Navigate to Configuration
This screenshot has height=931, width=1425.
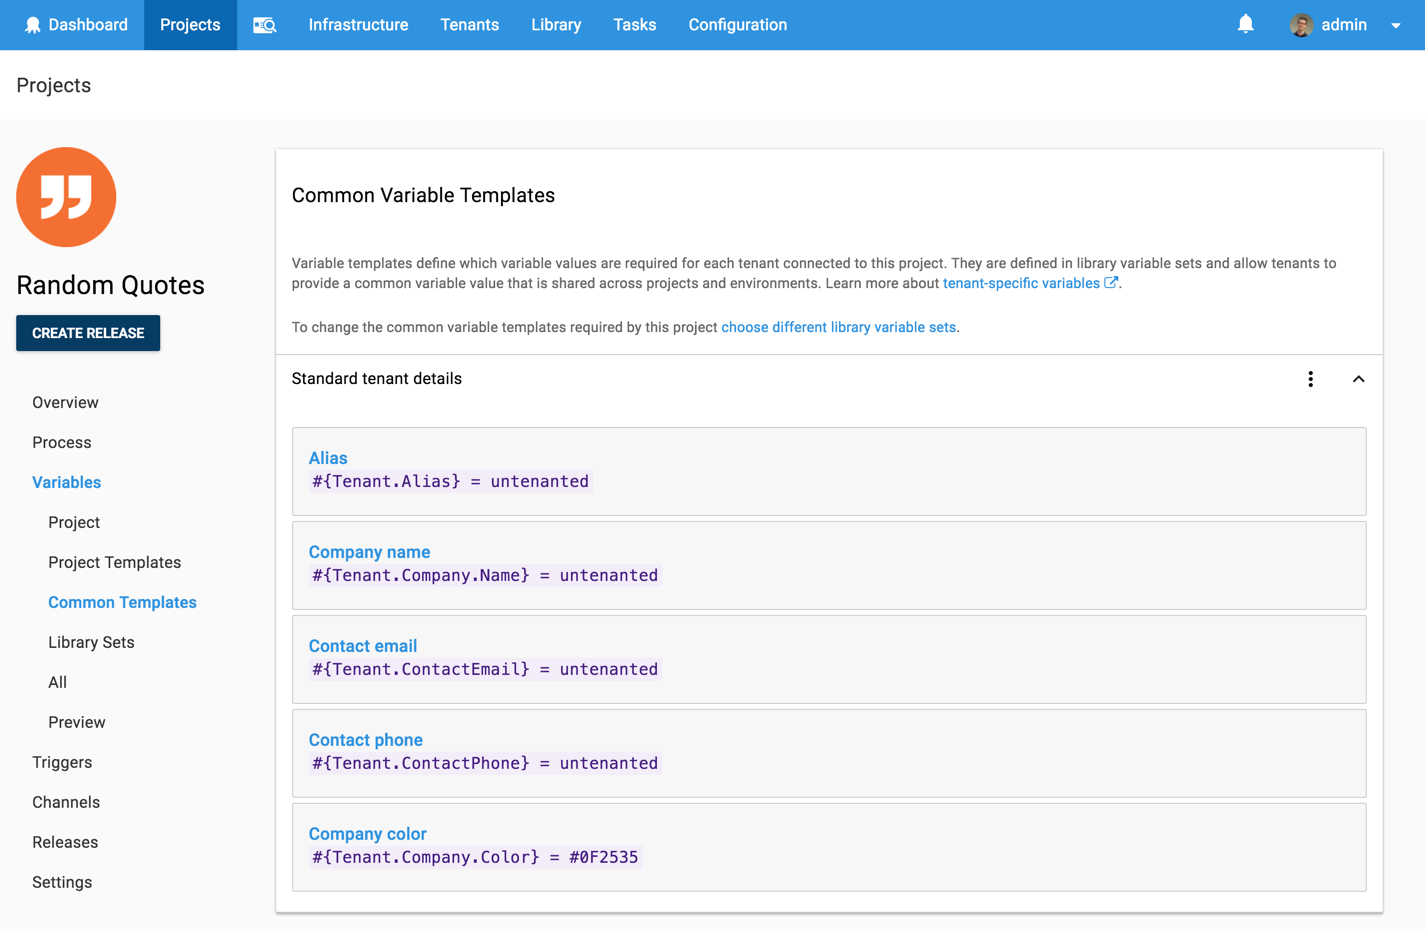tap(738, 25)
